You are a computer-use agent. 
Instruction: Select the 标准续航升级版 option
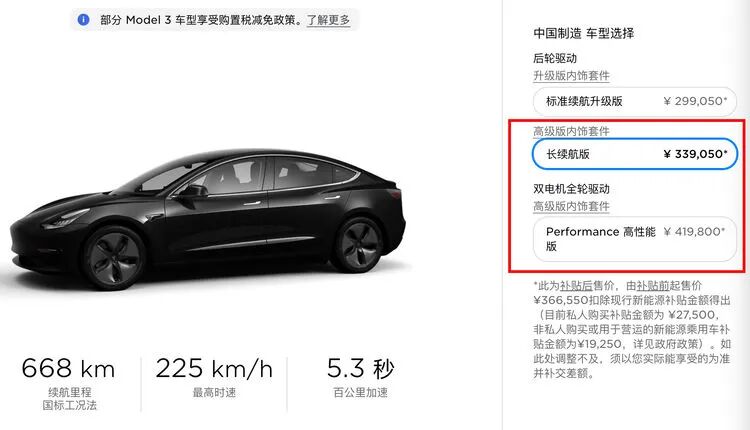tap(635, 101)
